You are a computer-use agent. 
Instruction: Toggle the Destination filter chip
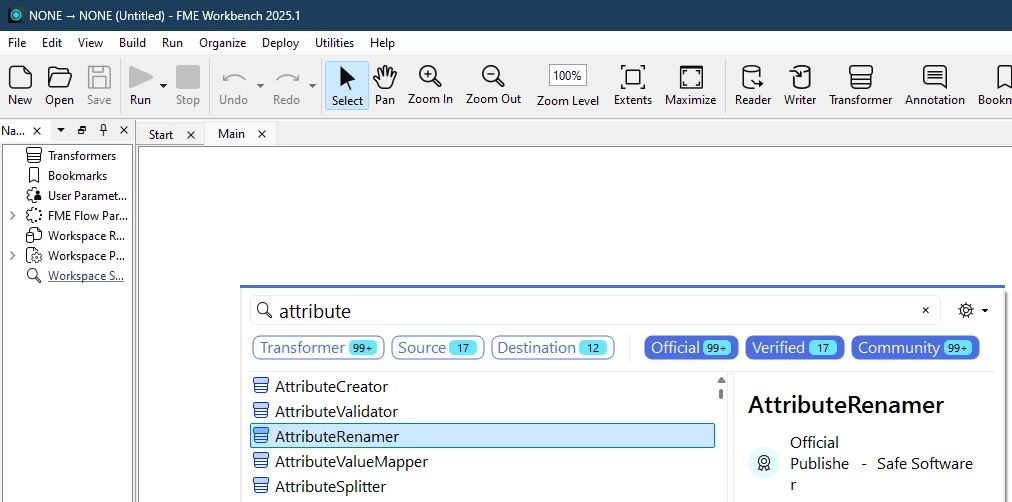tap(552, 348)
